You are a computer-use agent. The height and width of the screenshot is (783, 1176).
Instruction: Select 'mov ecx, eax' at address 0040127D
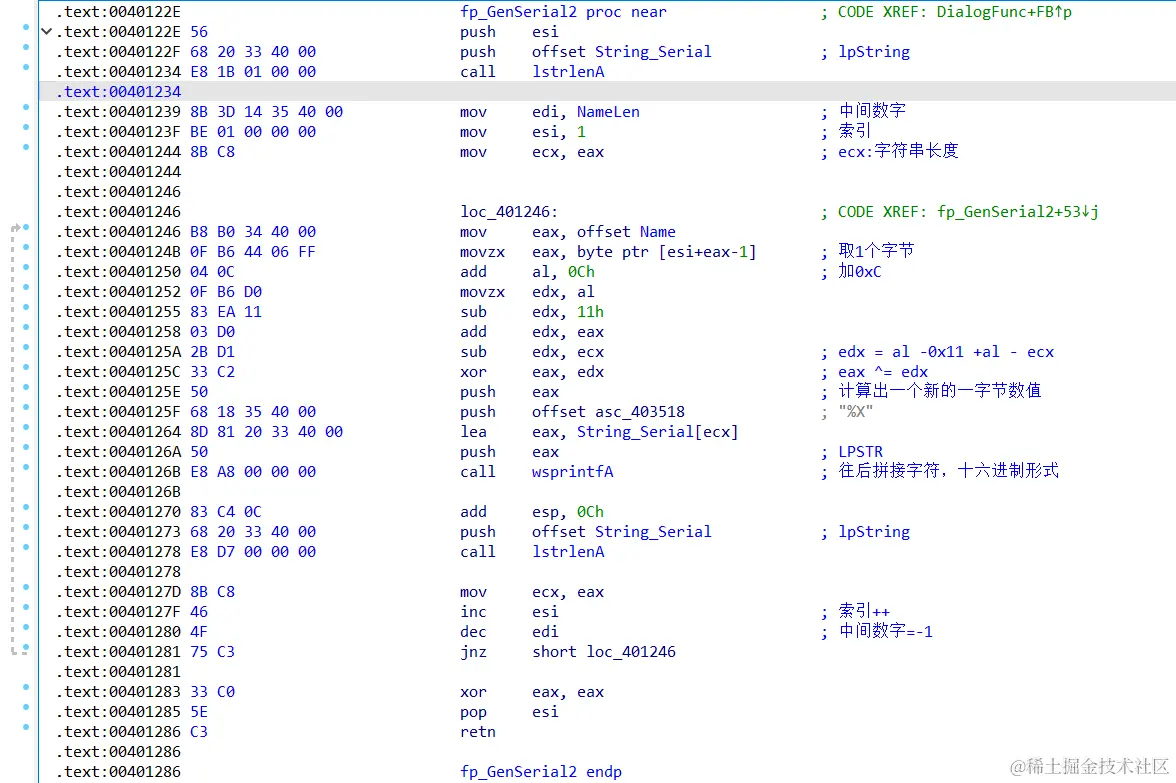(532, 592)
